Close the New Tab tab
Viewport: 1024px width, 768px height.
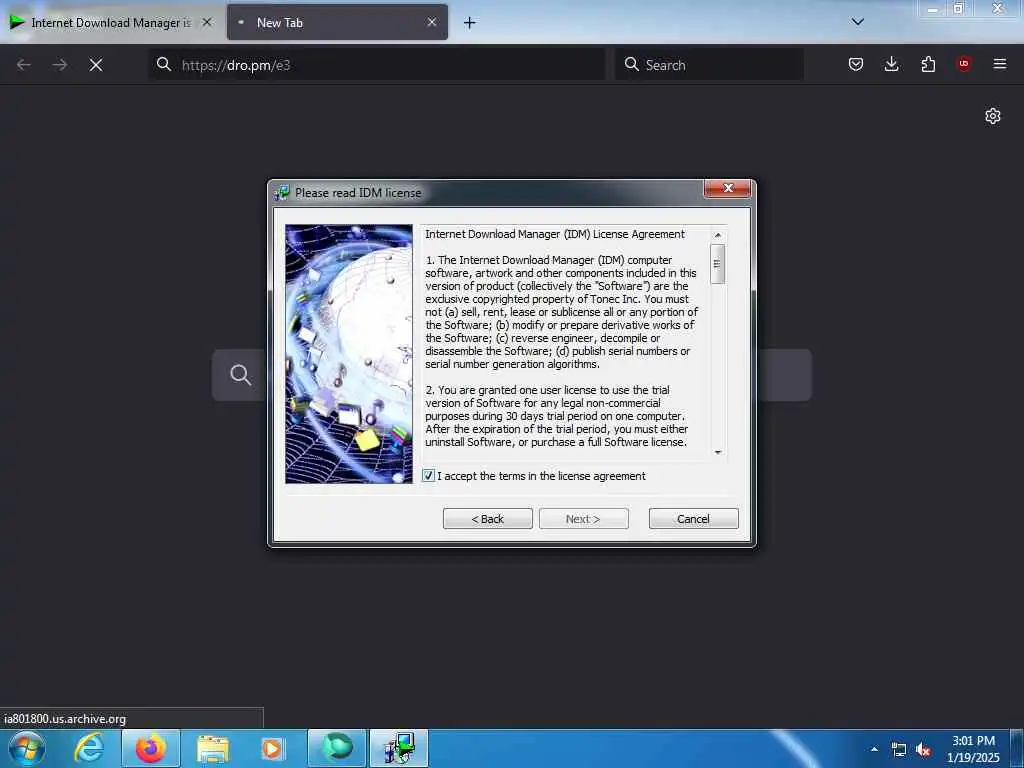pos(432,22)
